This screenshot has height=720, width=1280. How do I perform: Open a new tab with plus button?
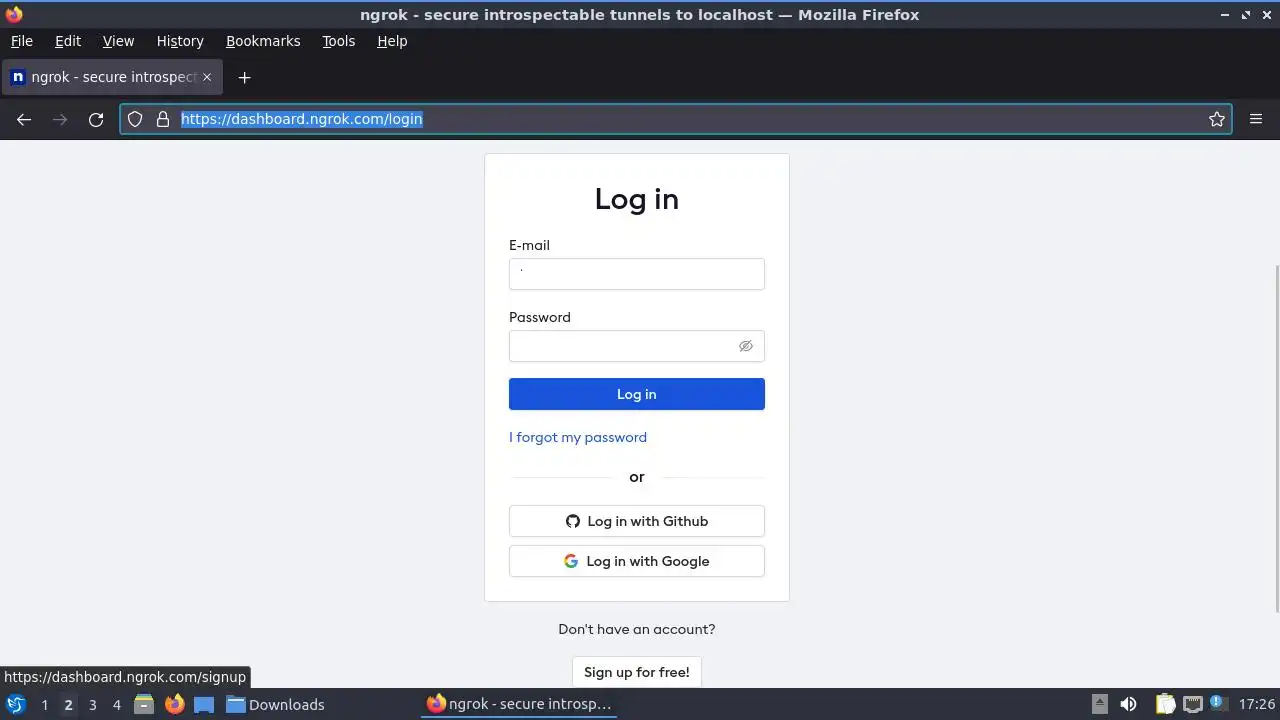coord(244,77)
